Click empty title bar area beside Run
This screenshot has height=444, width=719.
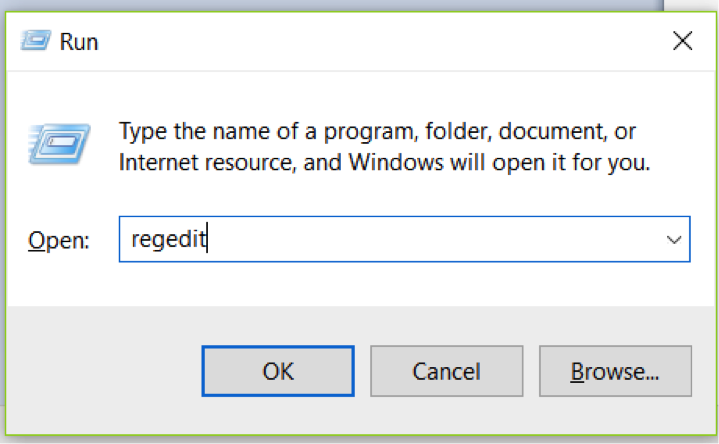click(350, 42)
